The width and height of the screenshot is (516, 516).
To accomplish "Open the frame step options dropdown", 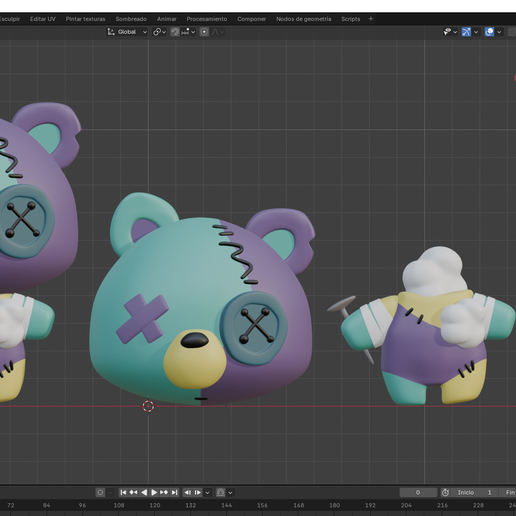I will click(207, 492).
